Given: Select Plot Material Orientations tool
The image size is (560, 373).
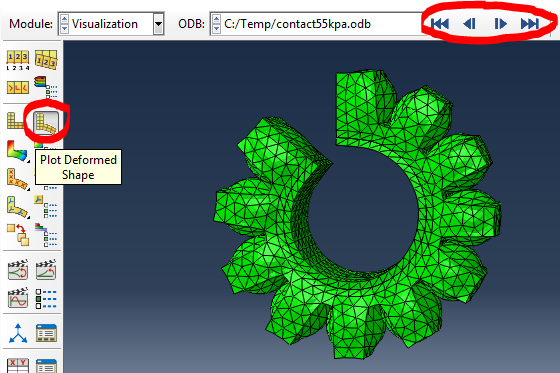Looking at the screenshot, I should (18, 207).
